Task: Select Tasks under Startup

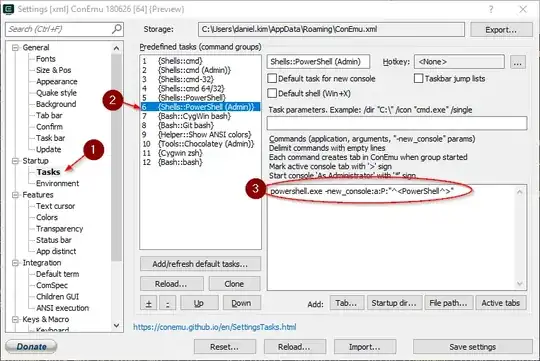Action: (x=49, y=172)
